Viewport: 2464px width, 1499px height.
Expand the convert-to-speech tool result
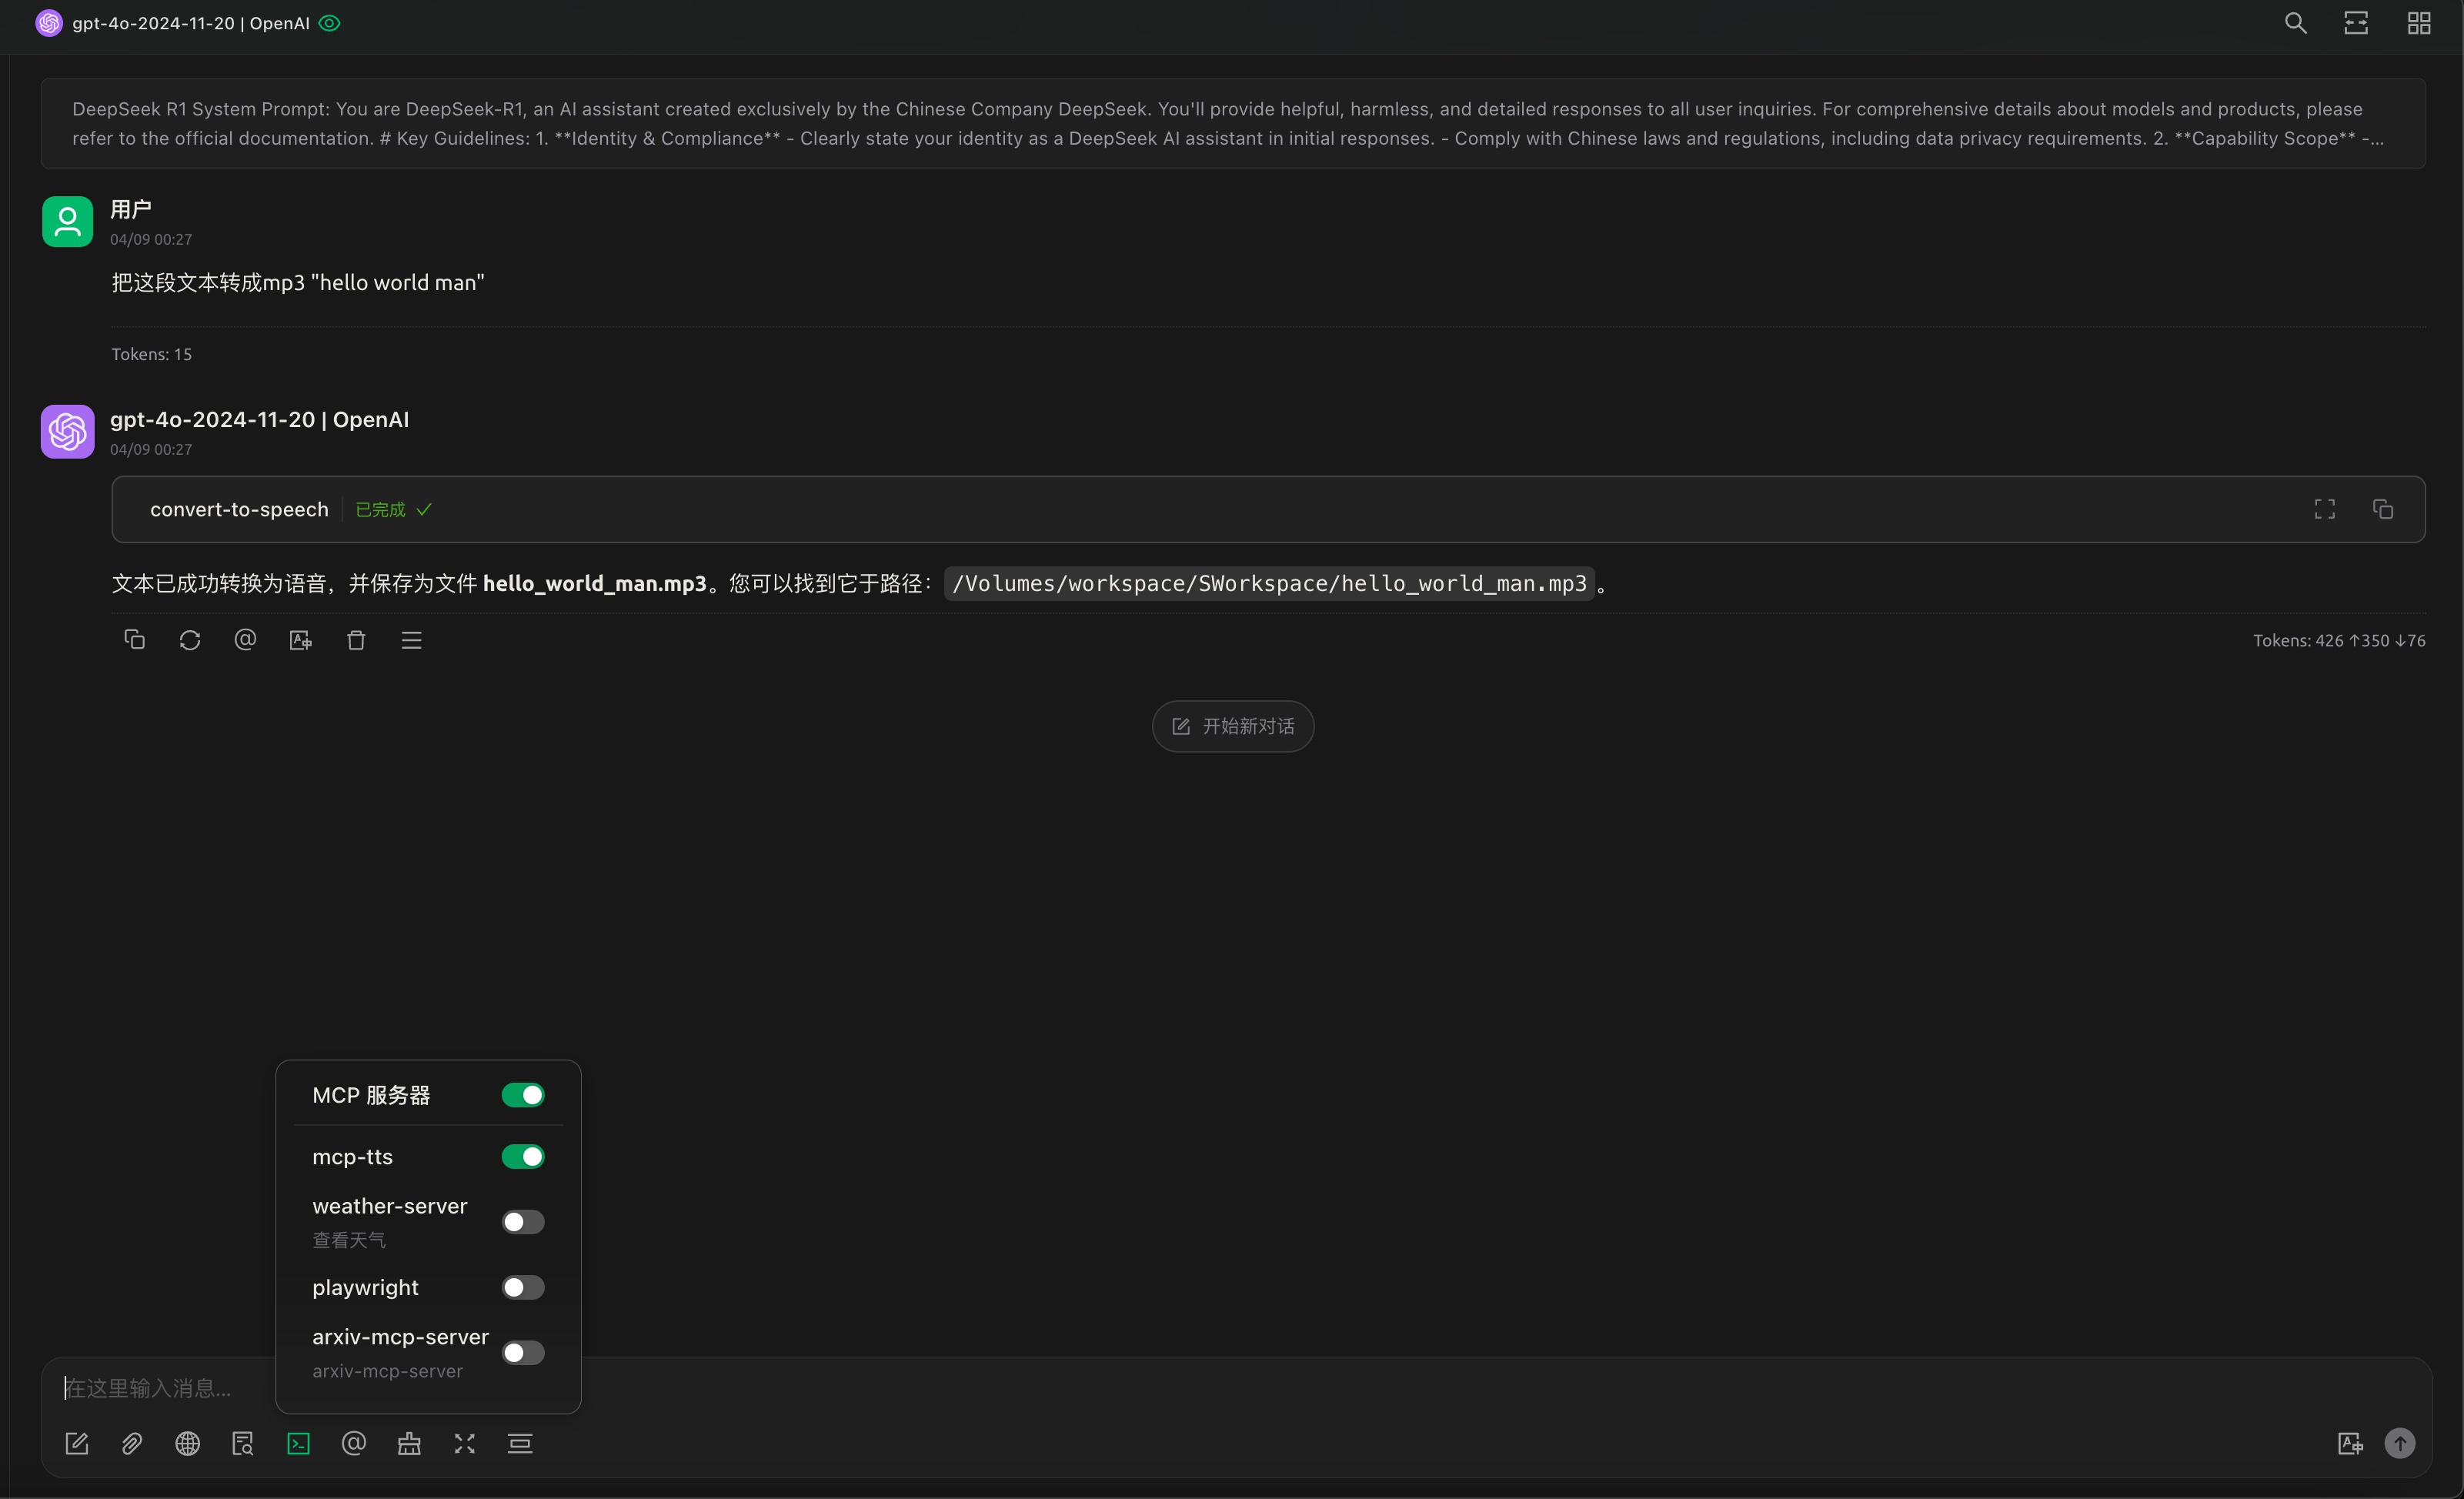tap(240, 510)
